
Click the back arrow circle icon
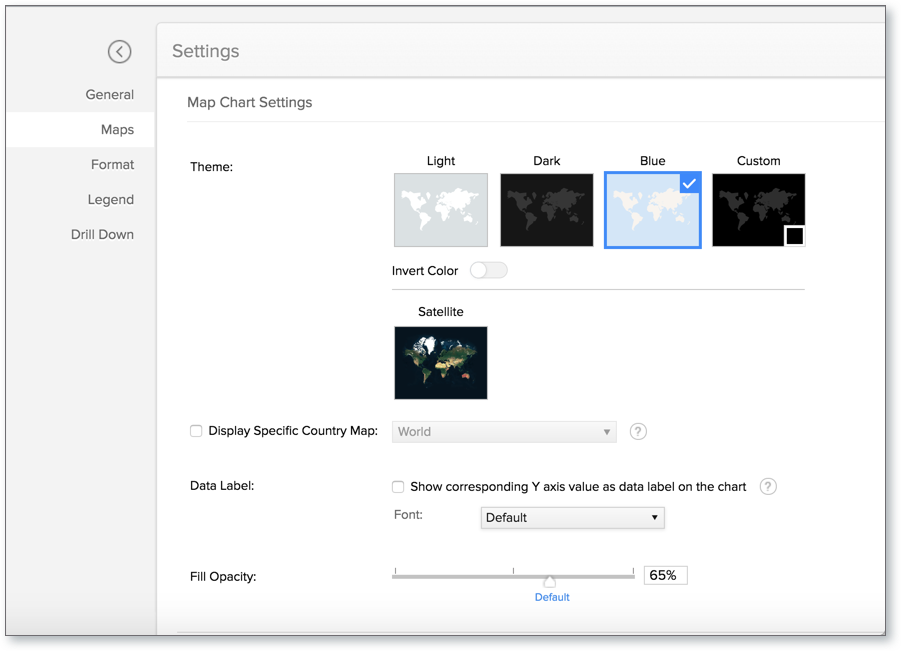[x=120, y=52]
